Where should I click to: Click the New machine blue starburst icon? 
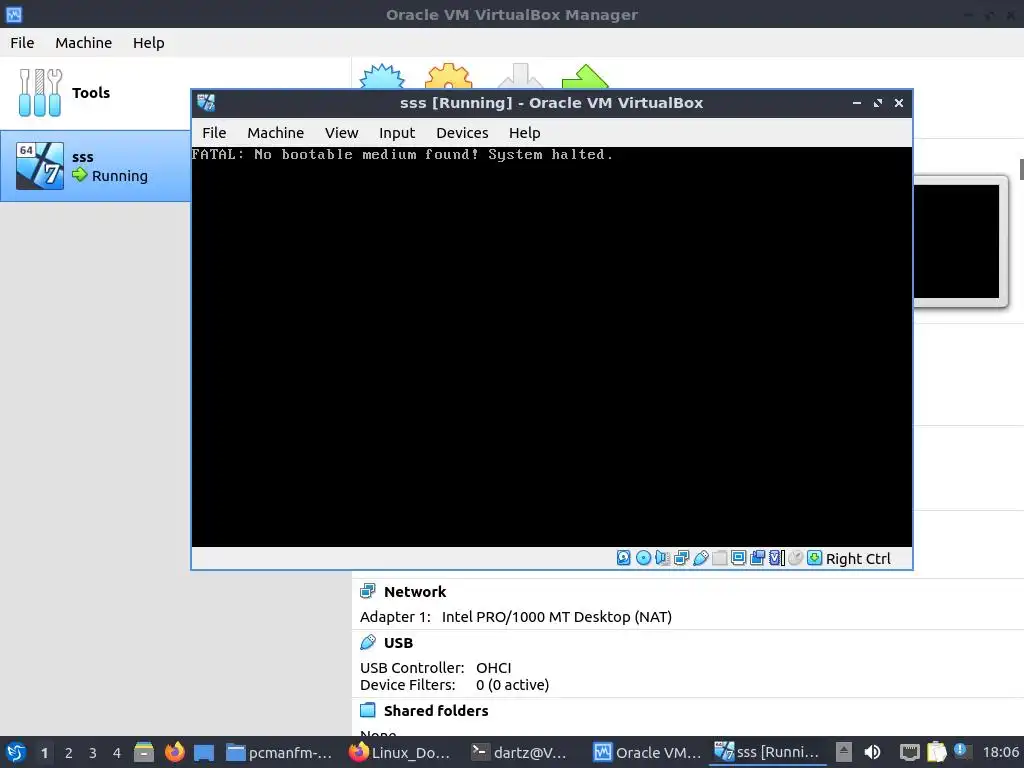coord(383,76)
